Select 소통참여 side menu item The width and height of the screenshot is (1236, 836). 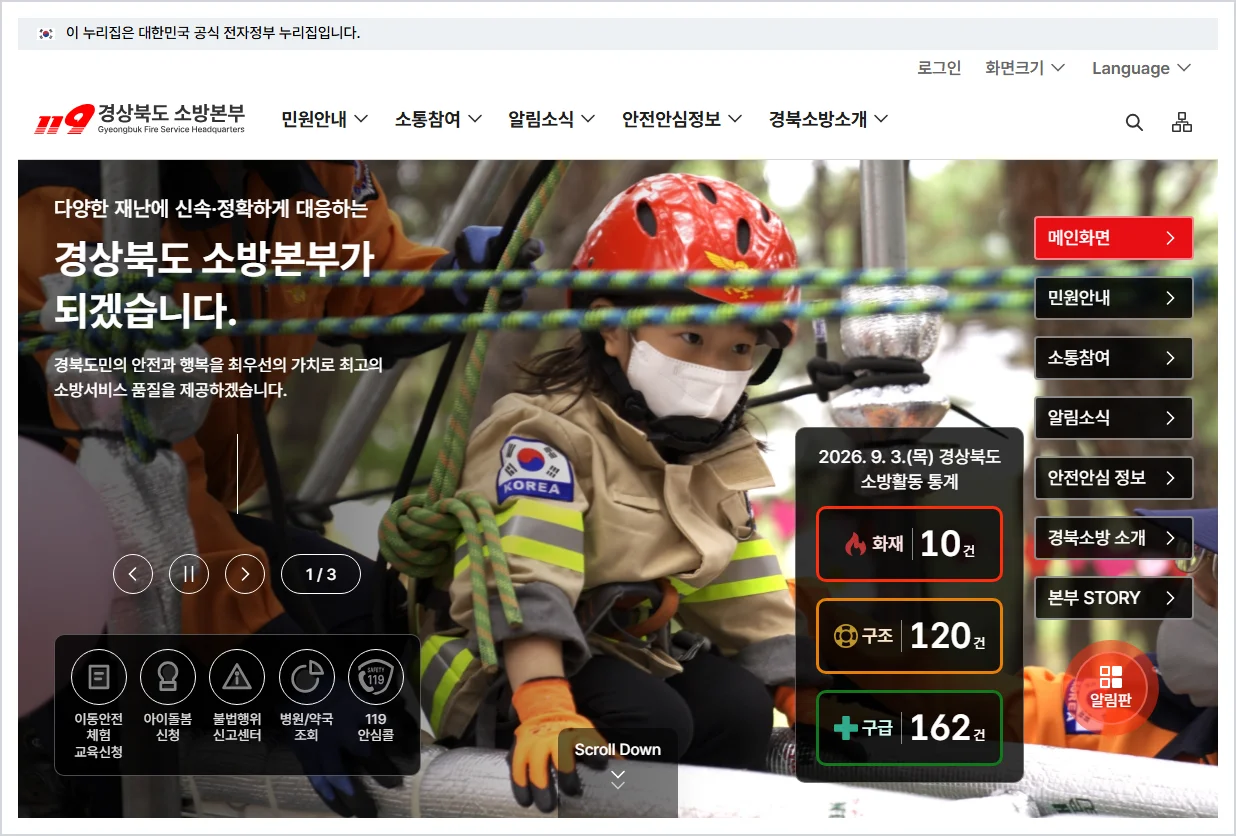point(1113,358)
